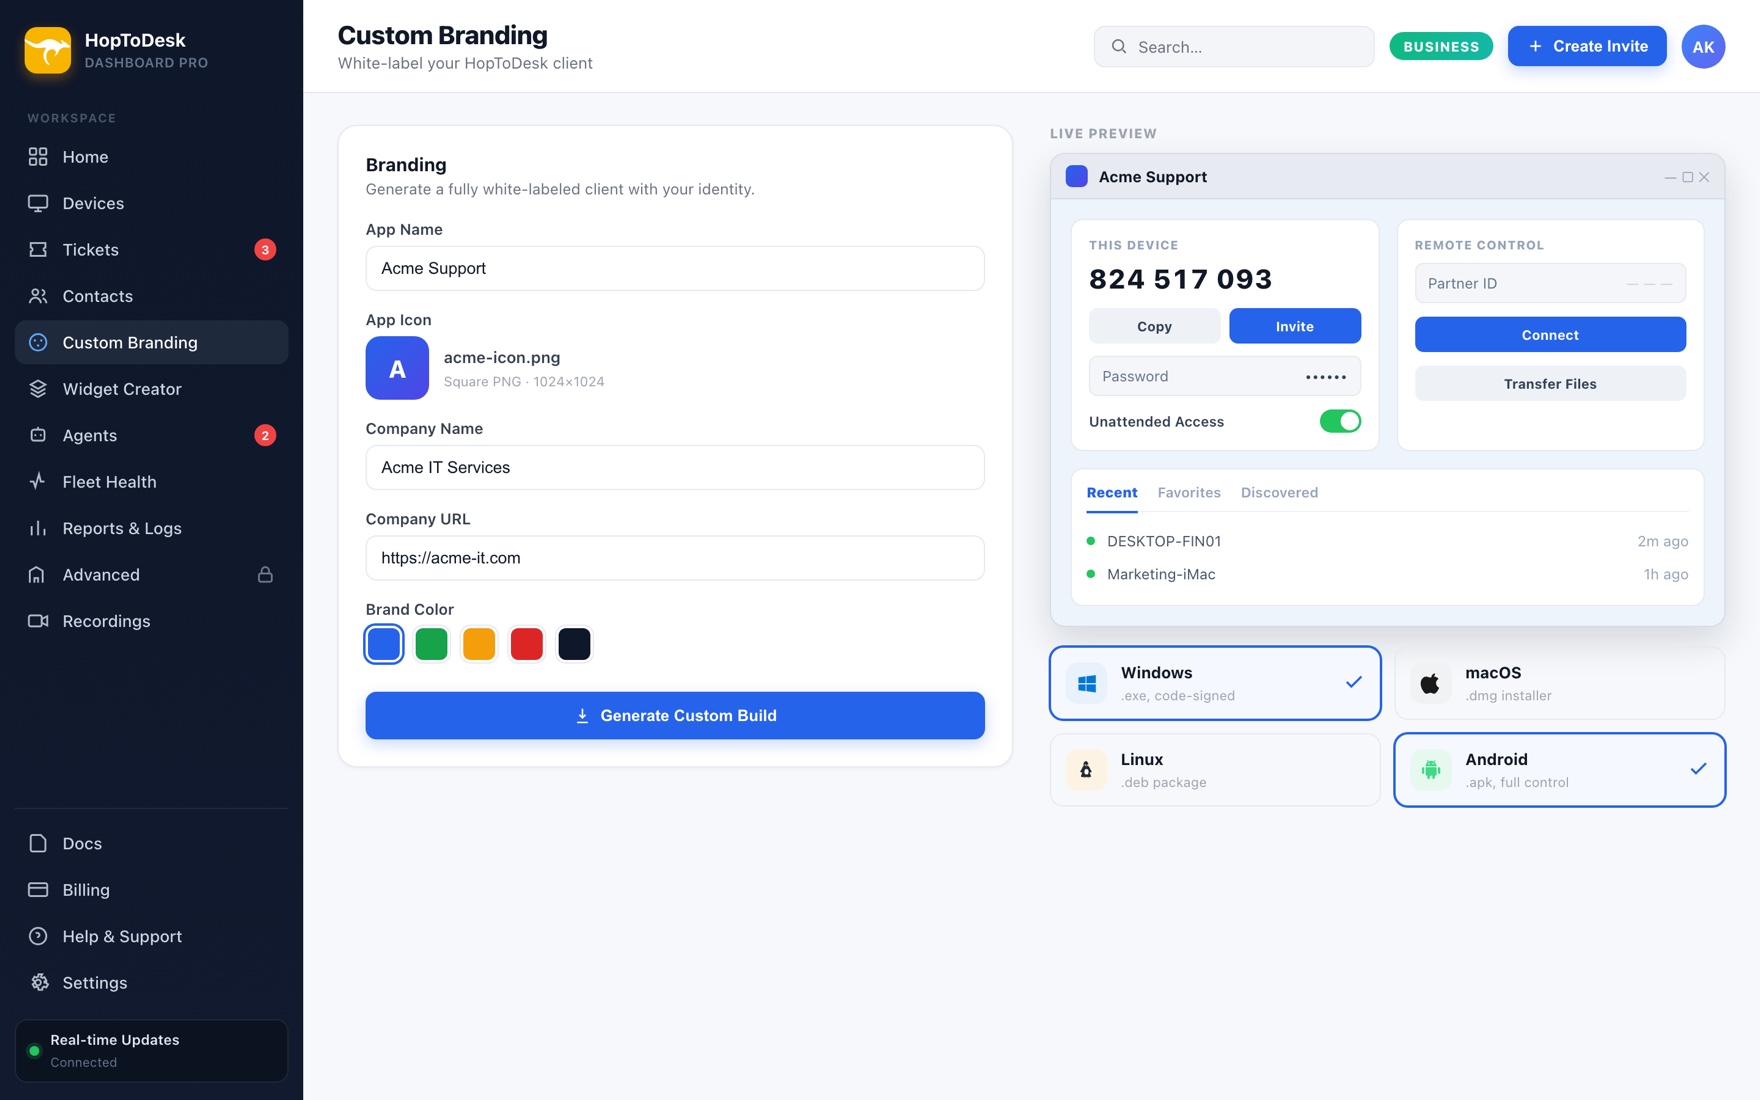
Task: Focus the top Search box
Action: 1234,47
